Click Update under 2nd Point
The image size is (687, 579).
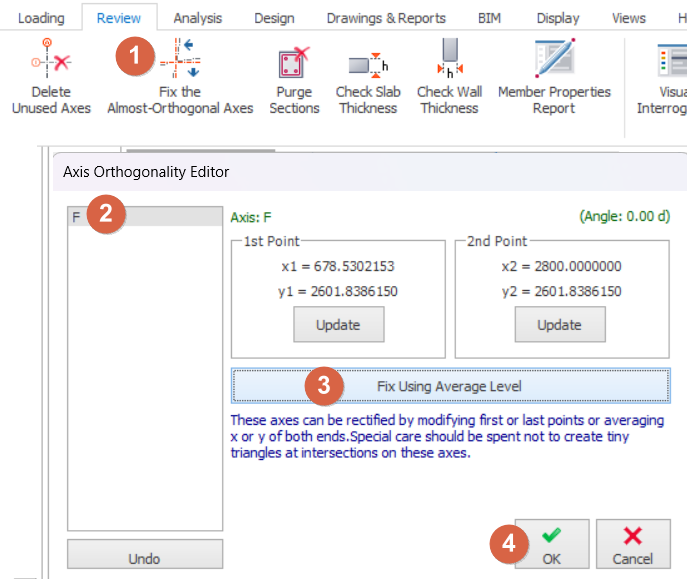click(x=559, y=325)
